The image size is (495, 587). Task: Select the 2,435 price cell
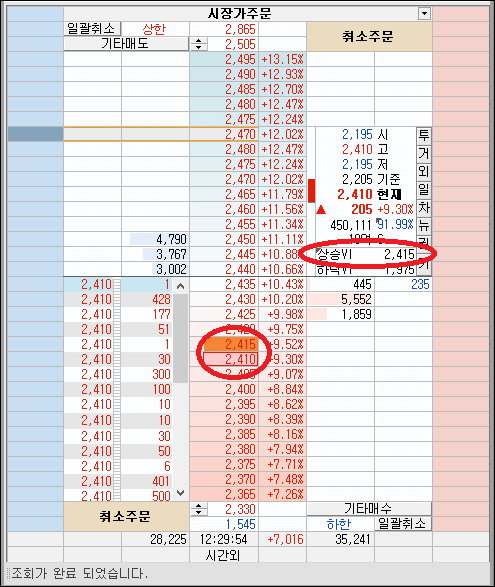[224, 285]
